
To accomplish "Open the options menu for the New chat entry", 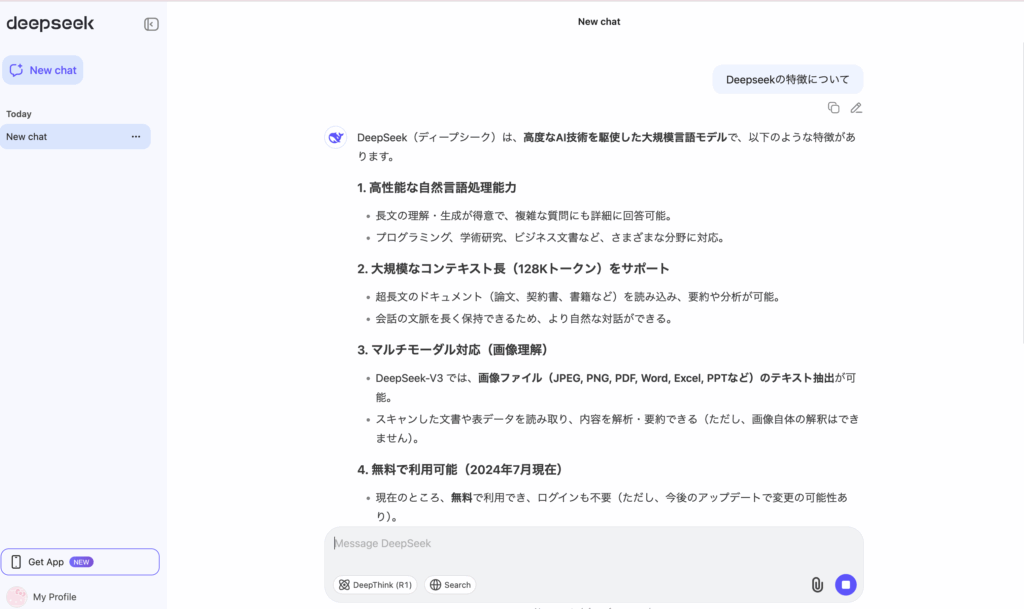I will [x=136, y=136].
